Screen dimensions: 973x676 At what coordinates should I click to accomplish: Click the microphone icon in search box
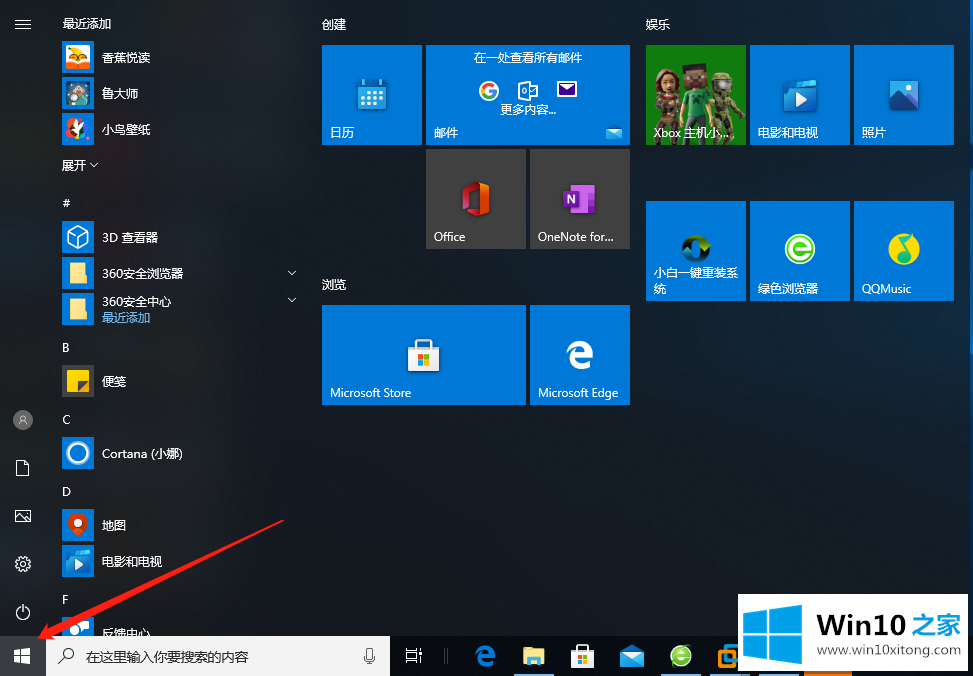pyautogui.click(x=369, y=656)
